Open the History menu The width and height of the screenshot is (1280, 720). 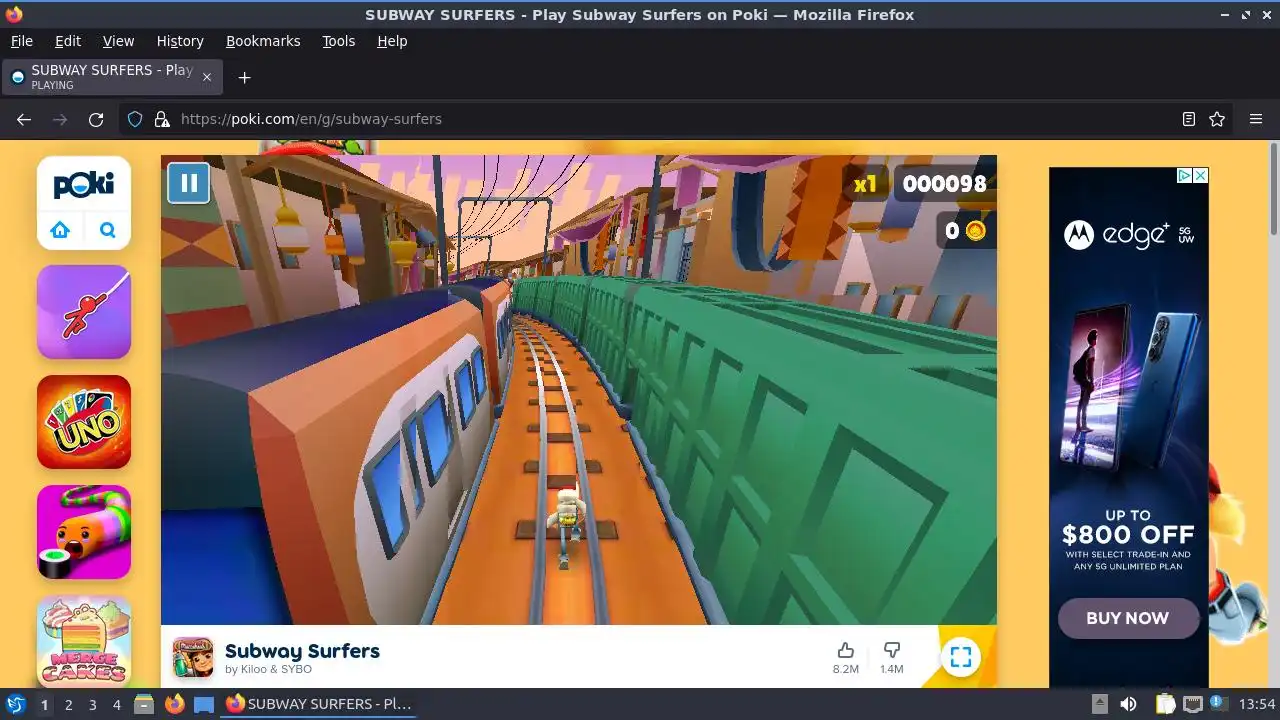pyautogui.click(x=180, y=41)
